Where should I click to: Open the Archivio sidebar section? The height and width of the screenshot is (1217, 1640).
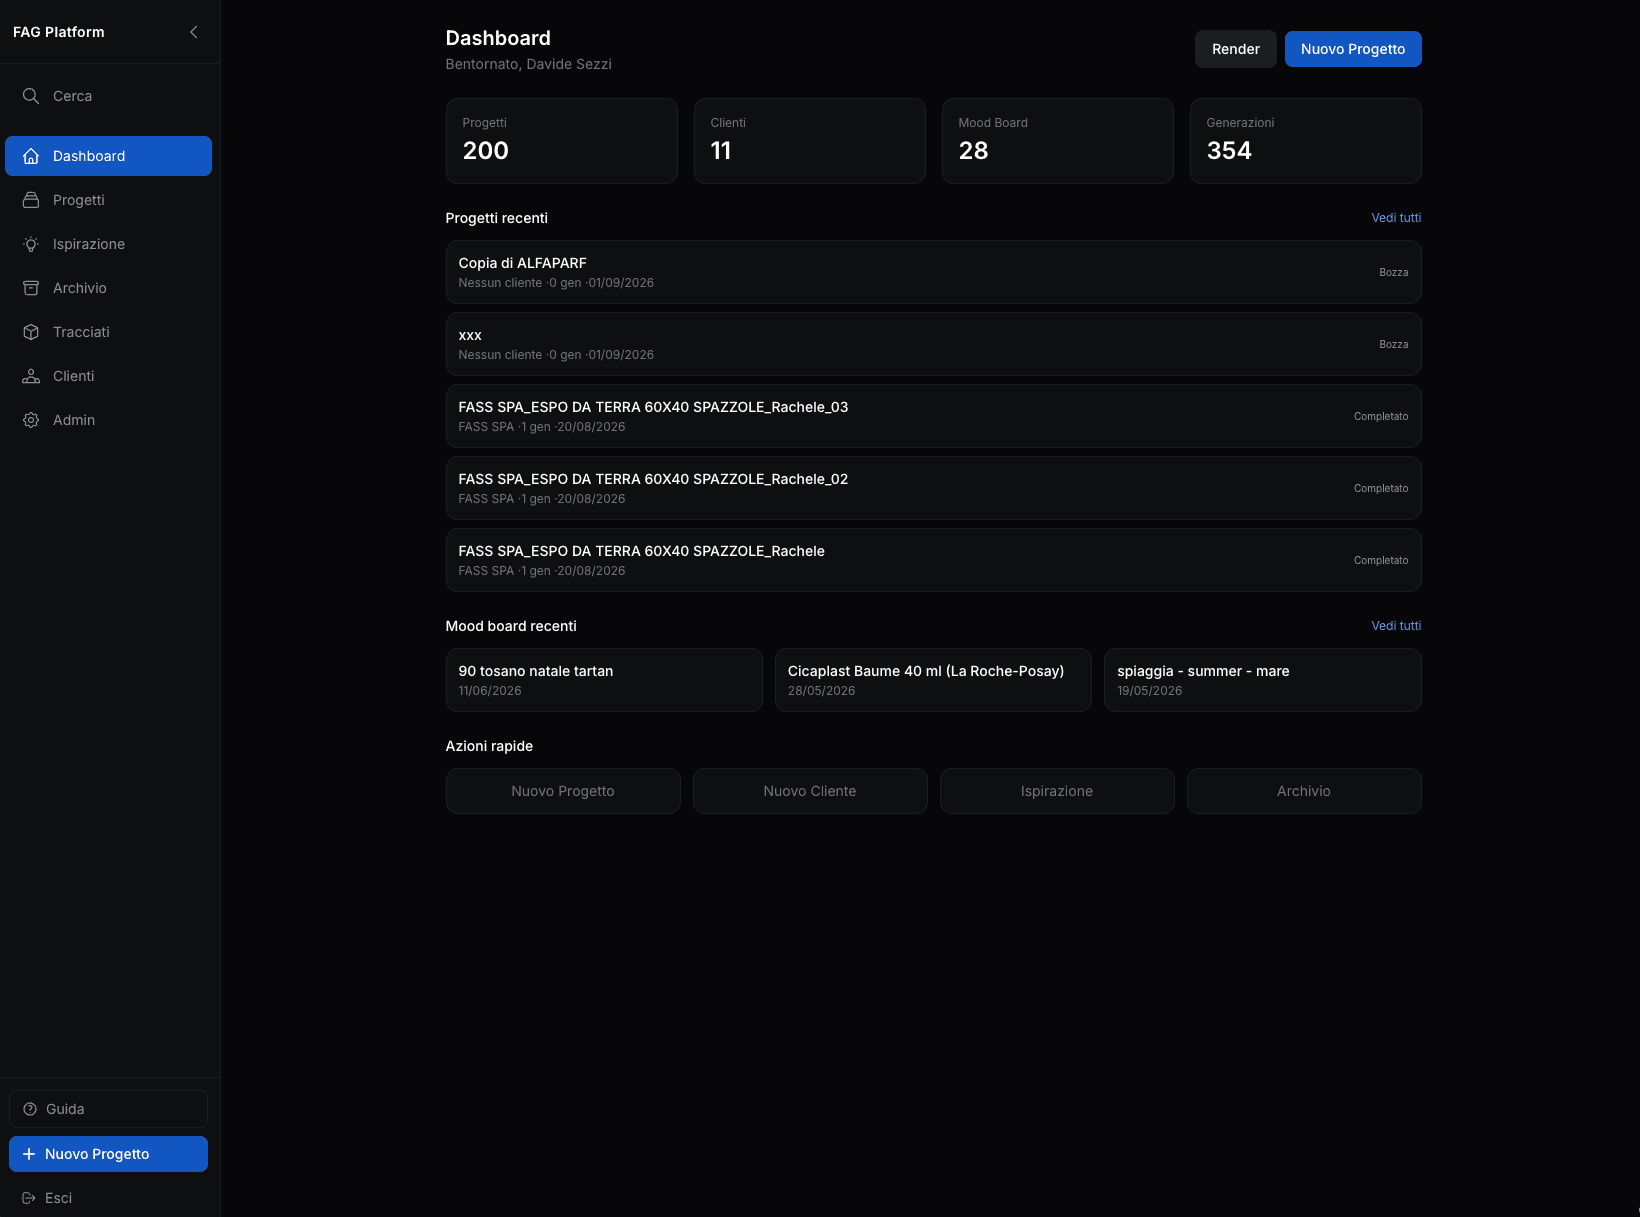tap(108, 288)
